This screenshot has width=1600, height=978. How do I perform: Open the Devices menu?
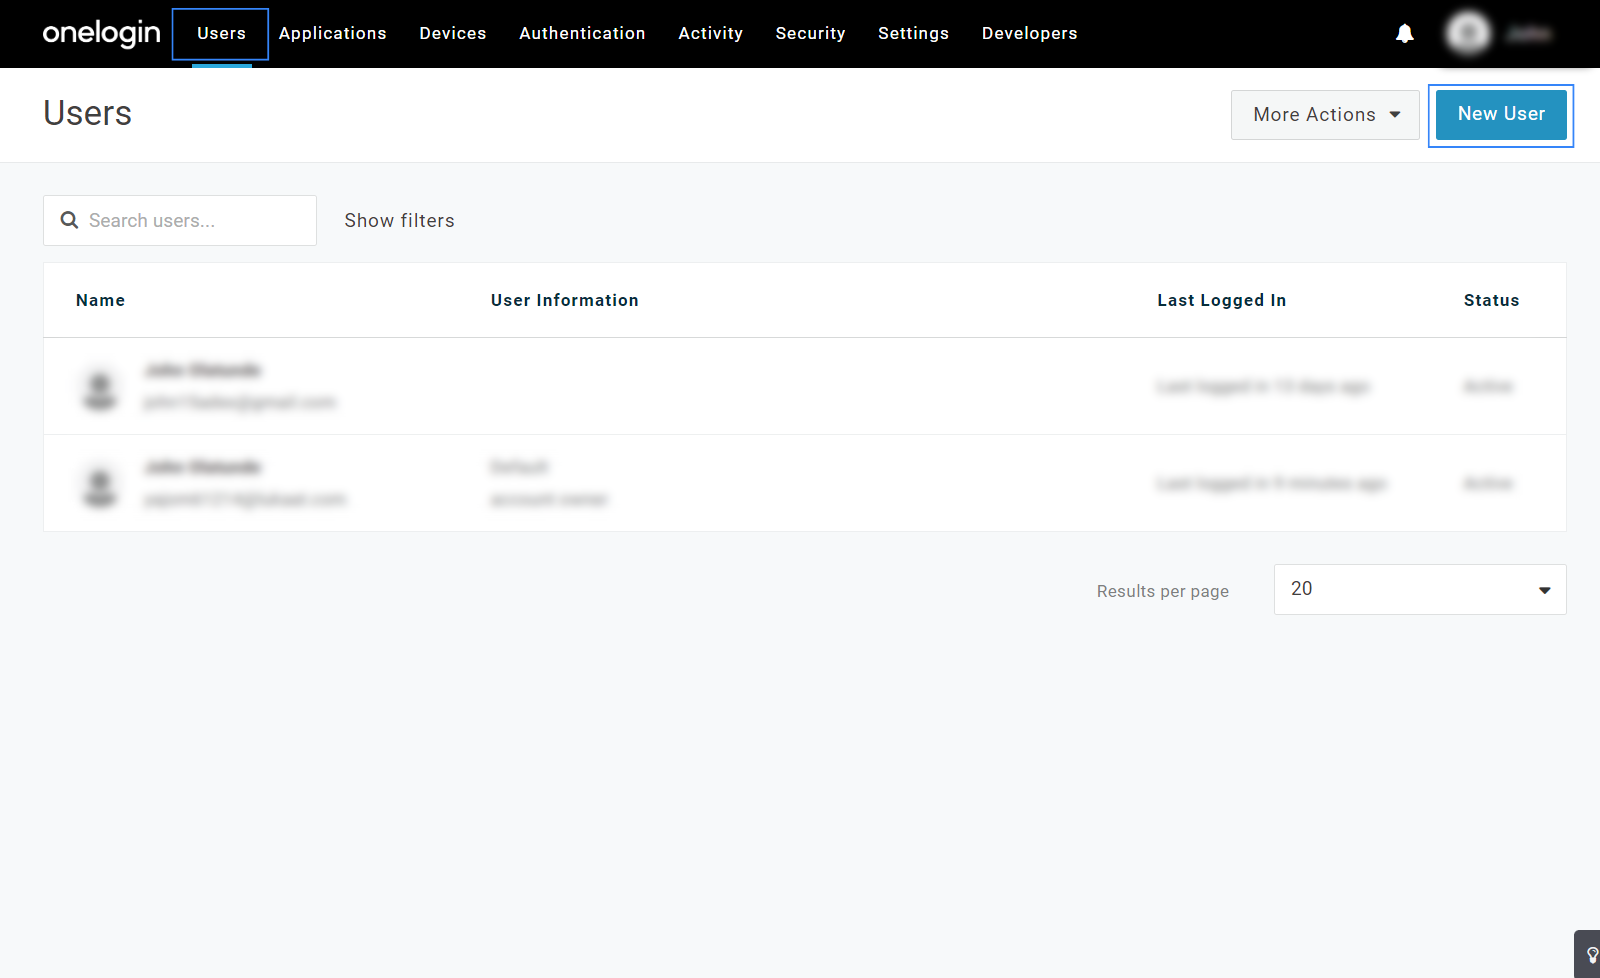click(452, 34)
